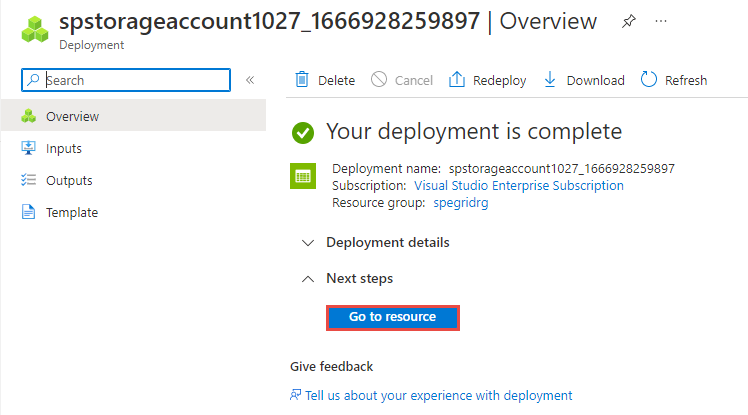Click the Go to resource button
The width and height of the screenshot is (748, 415).
(392, 317)
